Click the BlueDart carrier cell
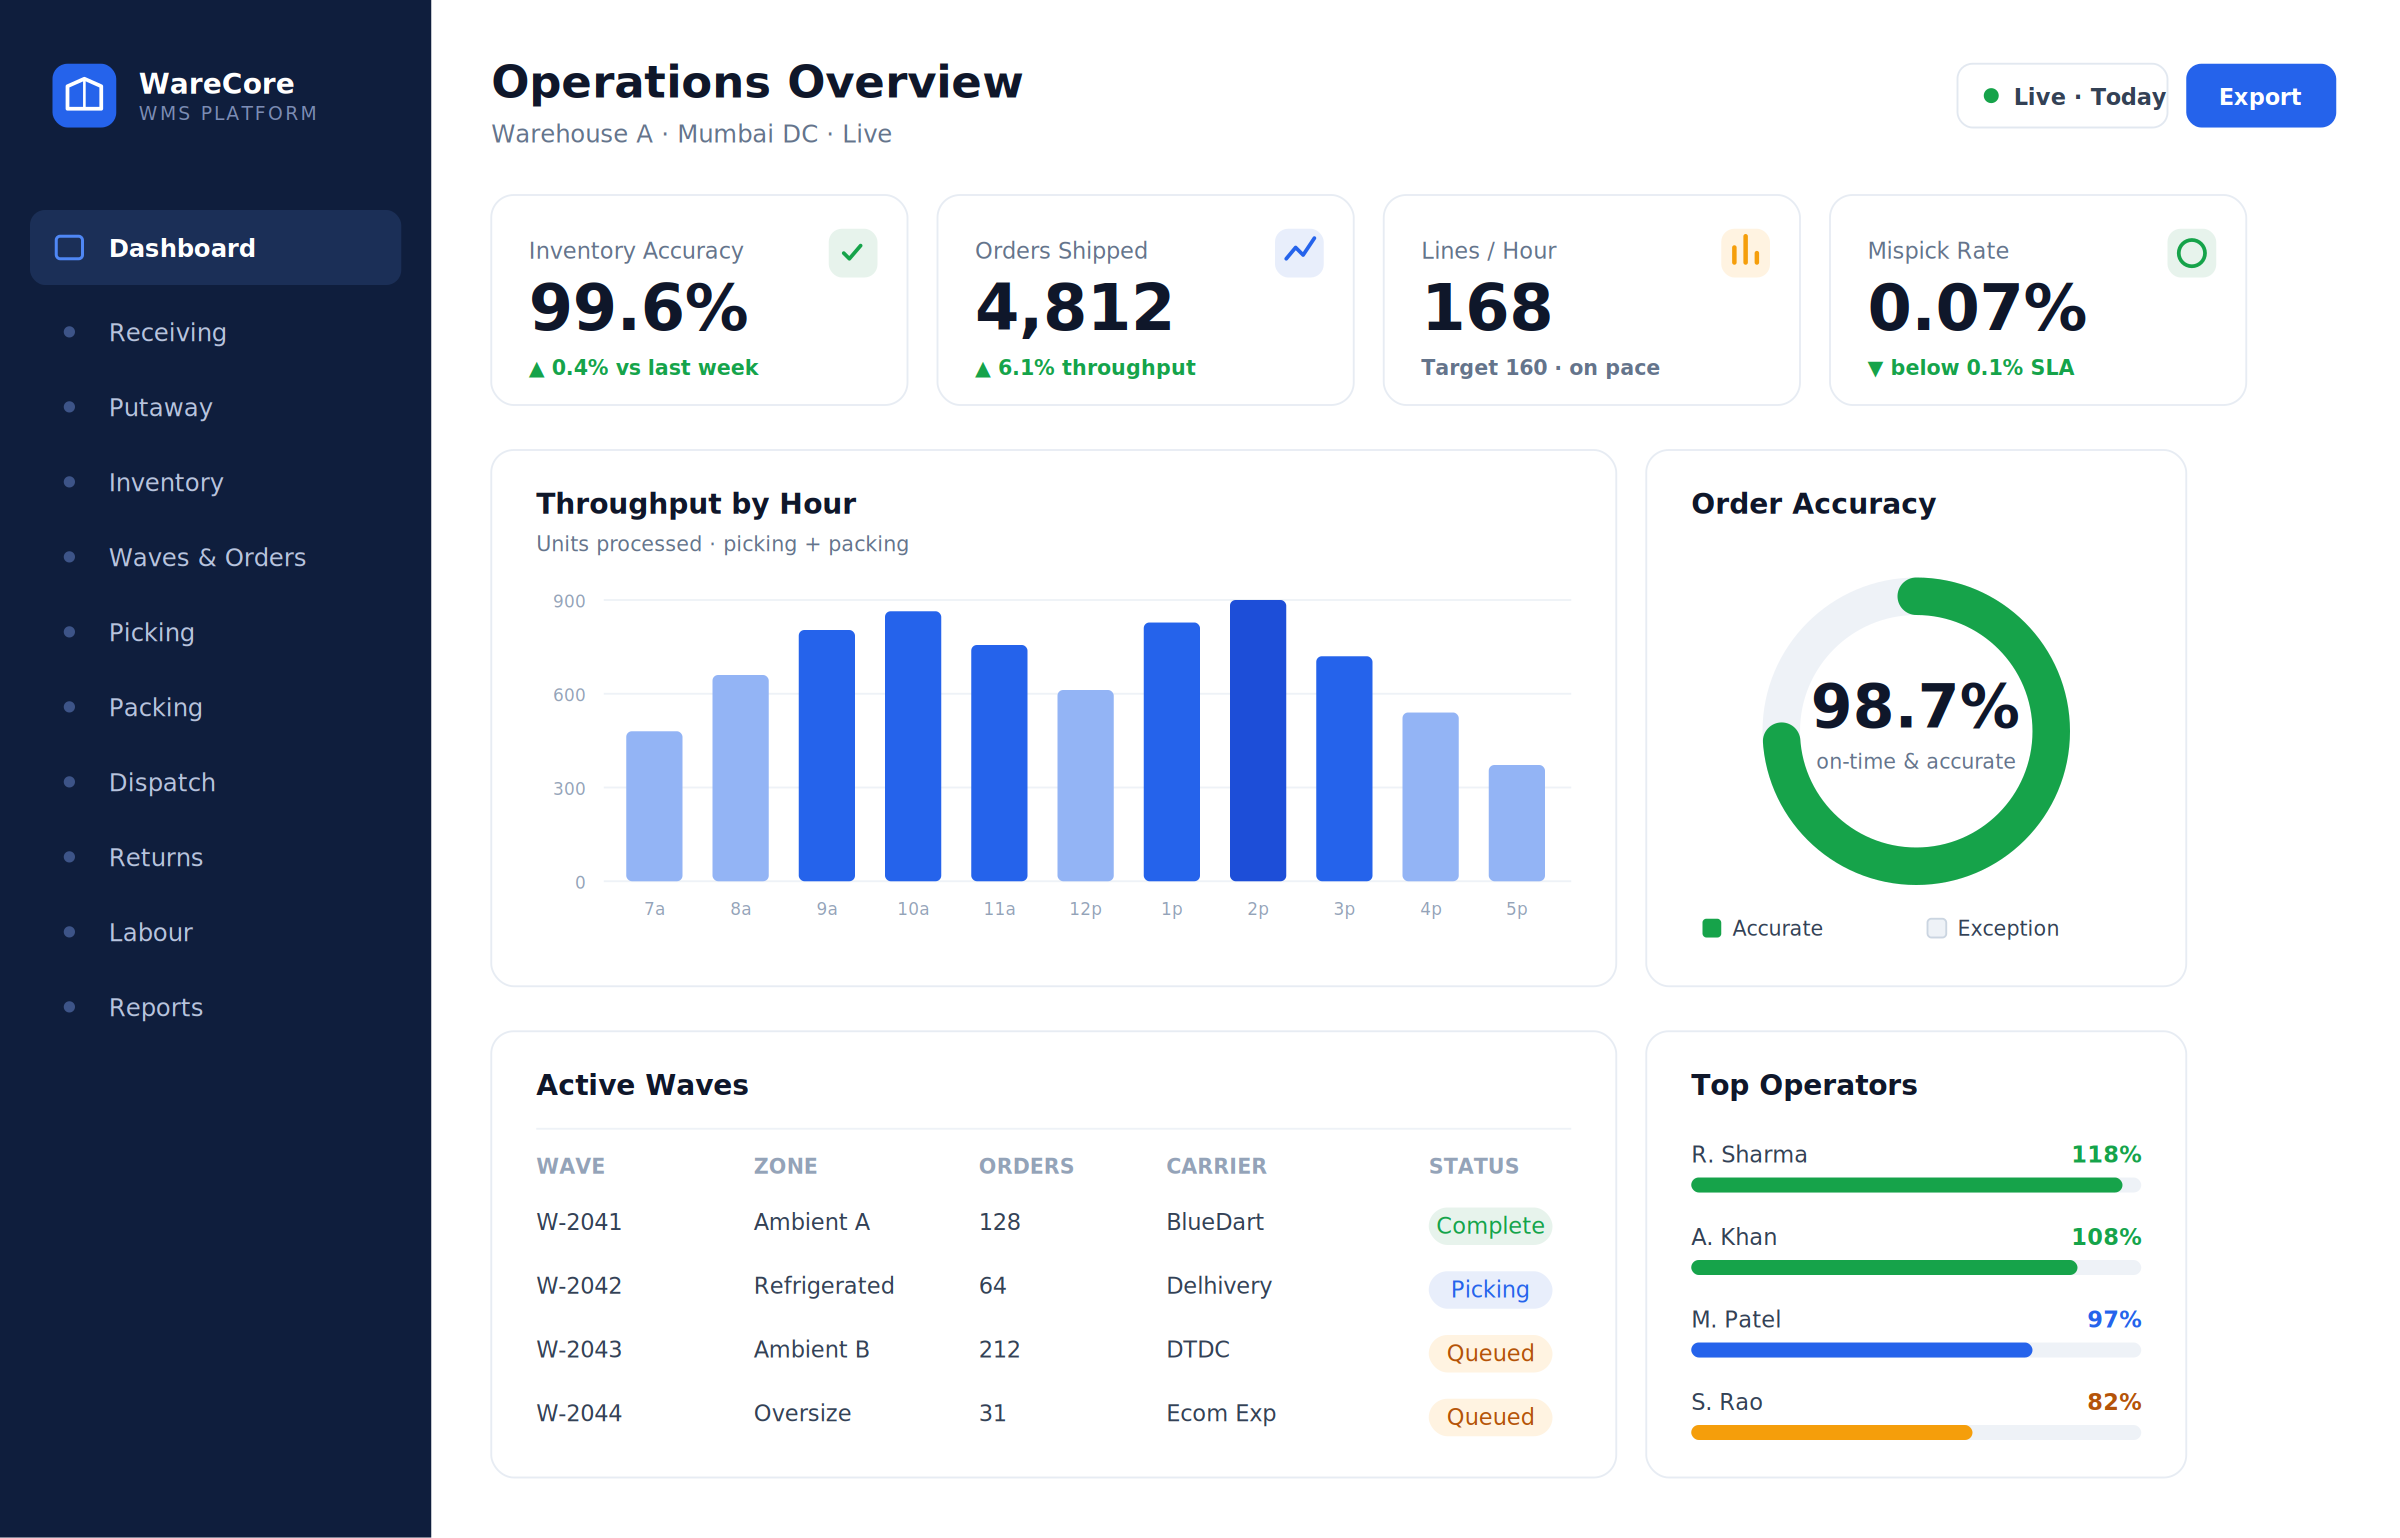Screen dimensions: 2400x1538 1215,1222
